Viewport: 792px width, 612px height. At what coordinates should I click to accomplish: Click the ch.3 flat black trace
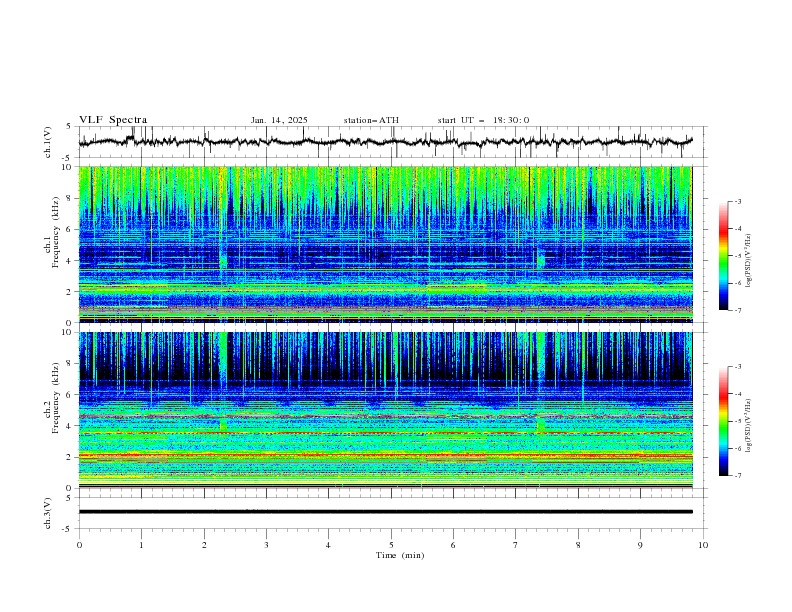click(x=385, y=512)
